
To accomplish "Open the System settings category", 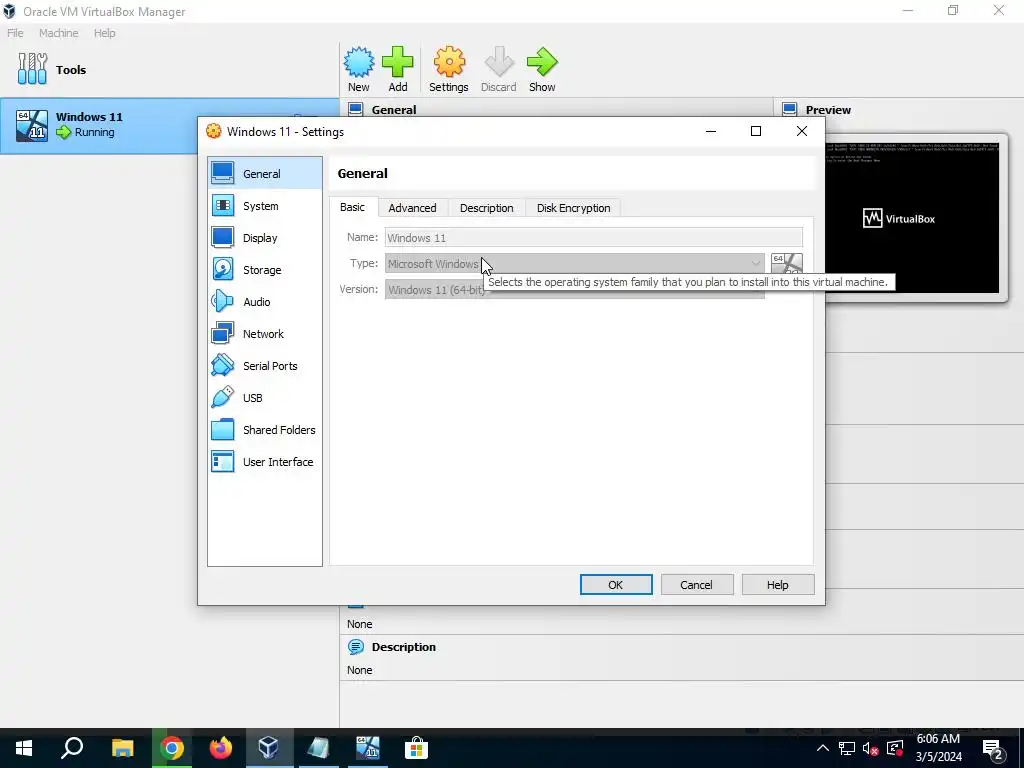I will (x=264, y=206).
